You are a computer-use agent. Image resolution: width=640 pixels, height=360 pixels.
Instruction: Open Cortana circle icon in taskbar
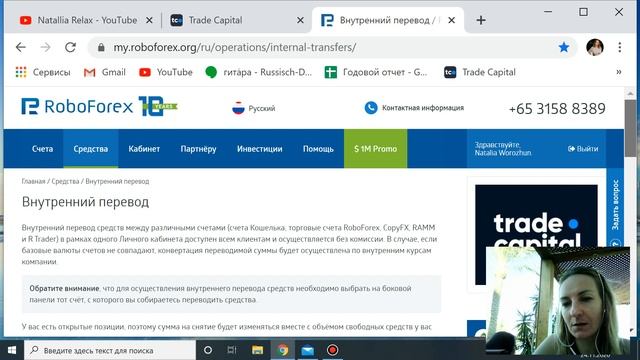tap(208, 350)
